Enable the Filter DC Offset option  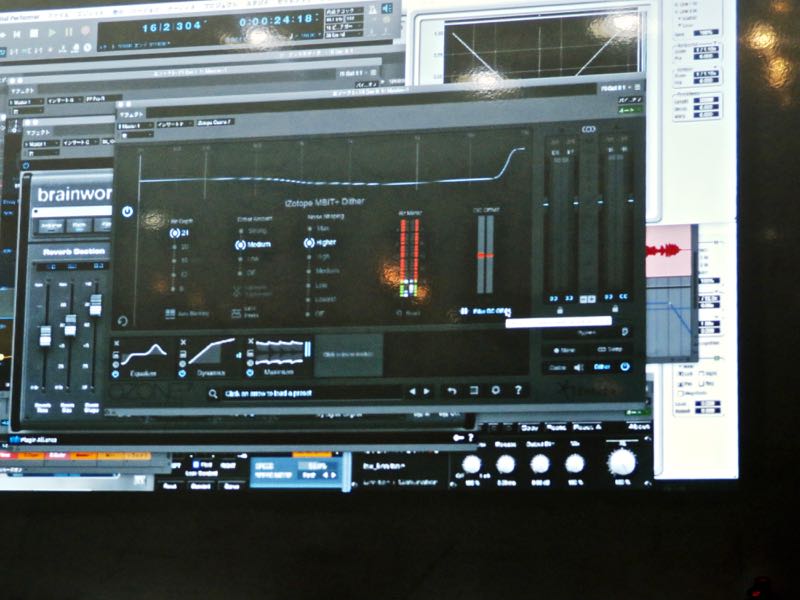click(x=485, y=311)
